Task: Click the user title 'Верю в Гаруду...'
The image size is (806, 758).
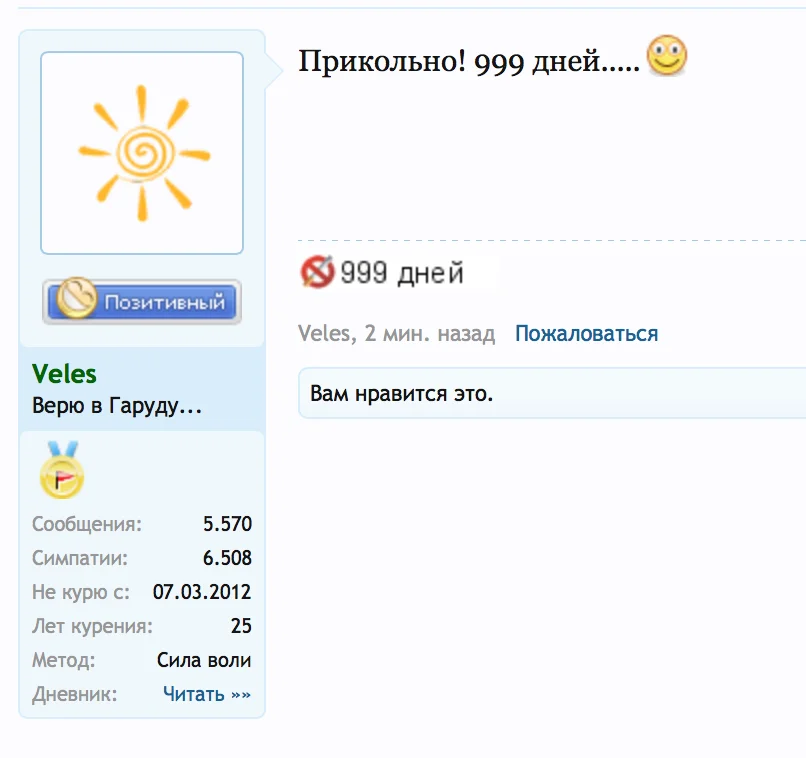Action: coord(117,405)
